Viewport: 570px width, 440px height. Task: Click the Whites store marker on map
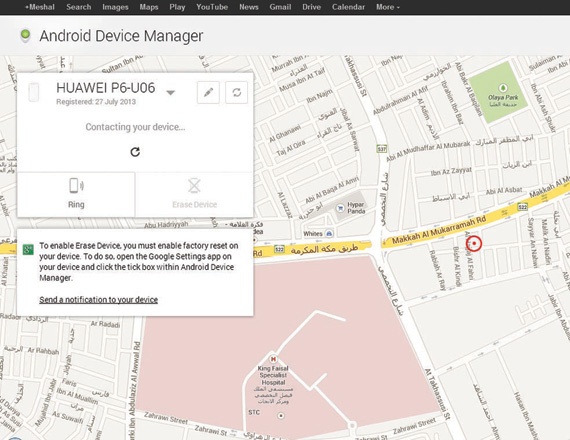click(329, 233)
